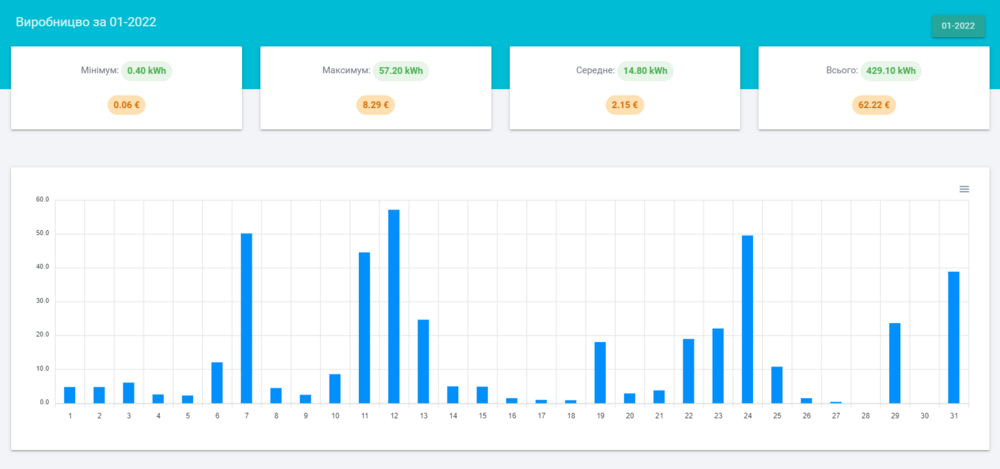Click the Максимум label
The height and width of the screenshot is (469, 1000).
click(x=346, y=71)
